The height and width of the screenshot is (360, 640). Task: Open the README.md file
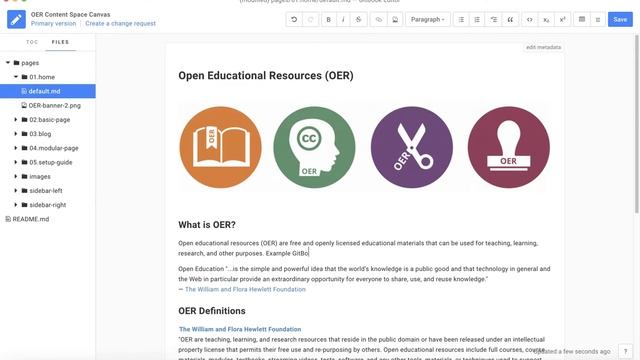31,219
